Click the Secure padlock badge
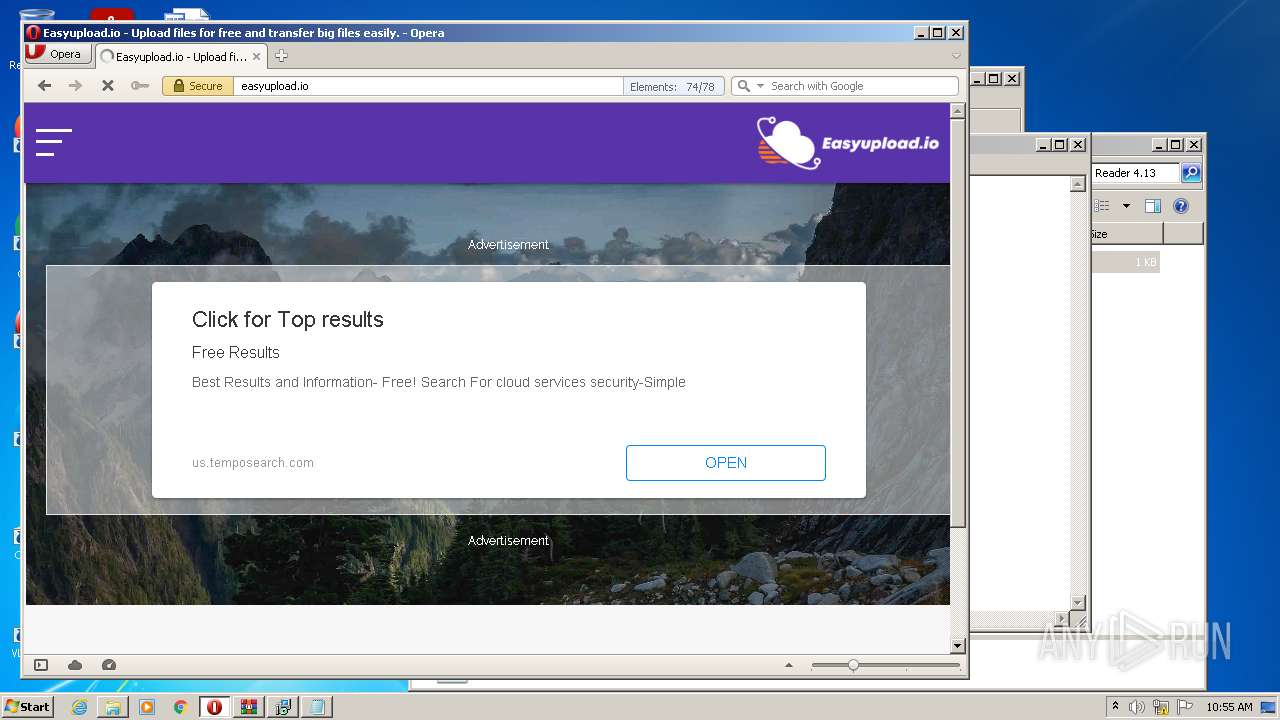 point(198,86)
